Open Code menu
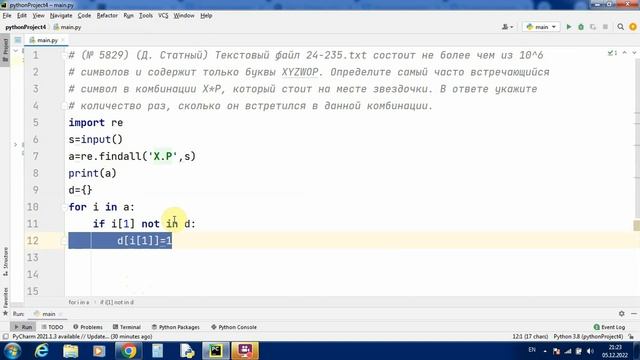Viewport: 640px width, 360px height. click(x=84, y=16)
